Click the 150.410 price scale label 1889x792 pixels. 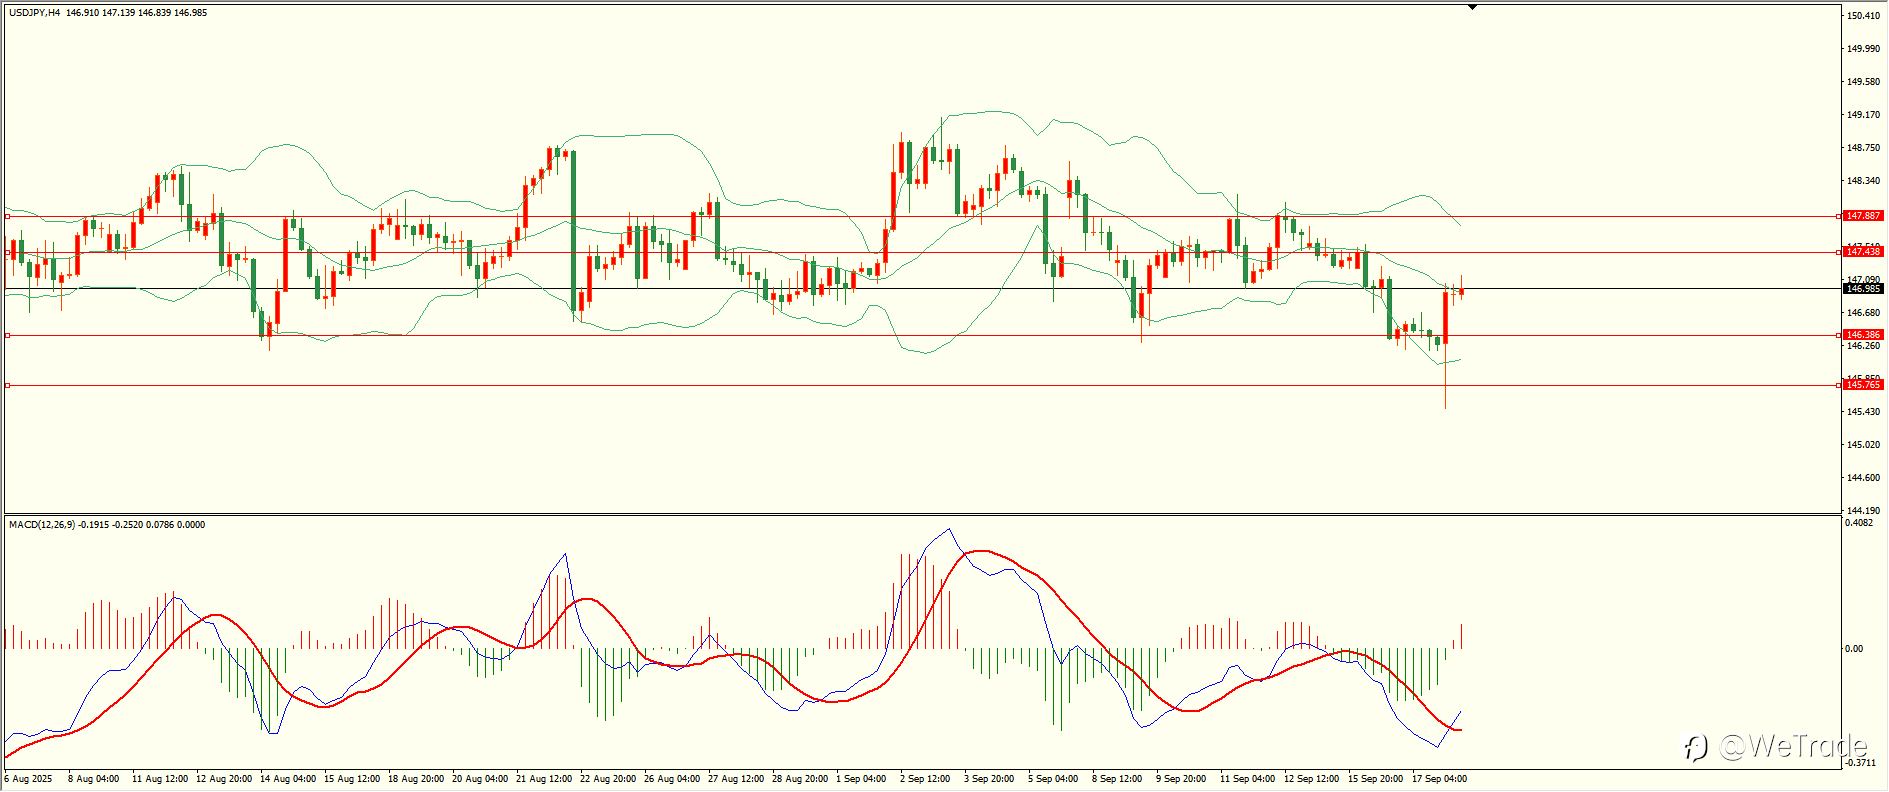coord(1863,16)
